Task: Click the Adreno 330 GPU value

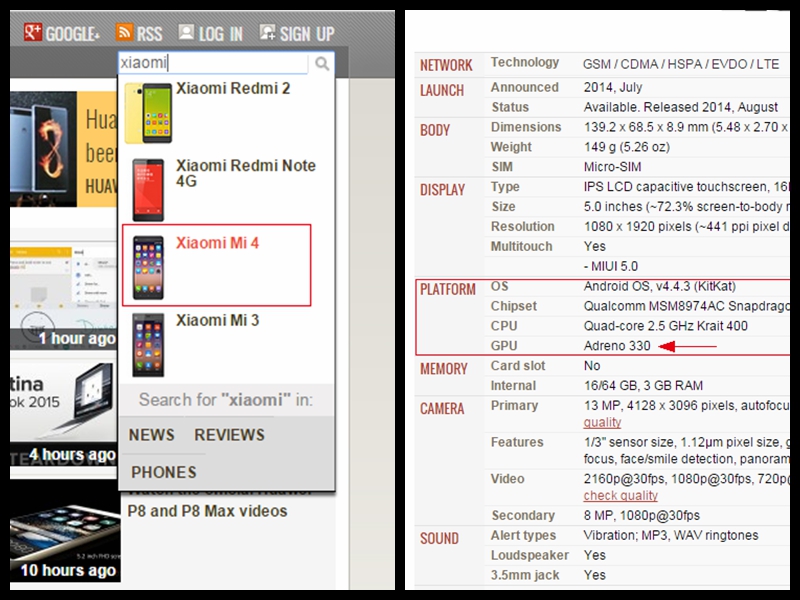Action: [617, 346]
